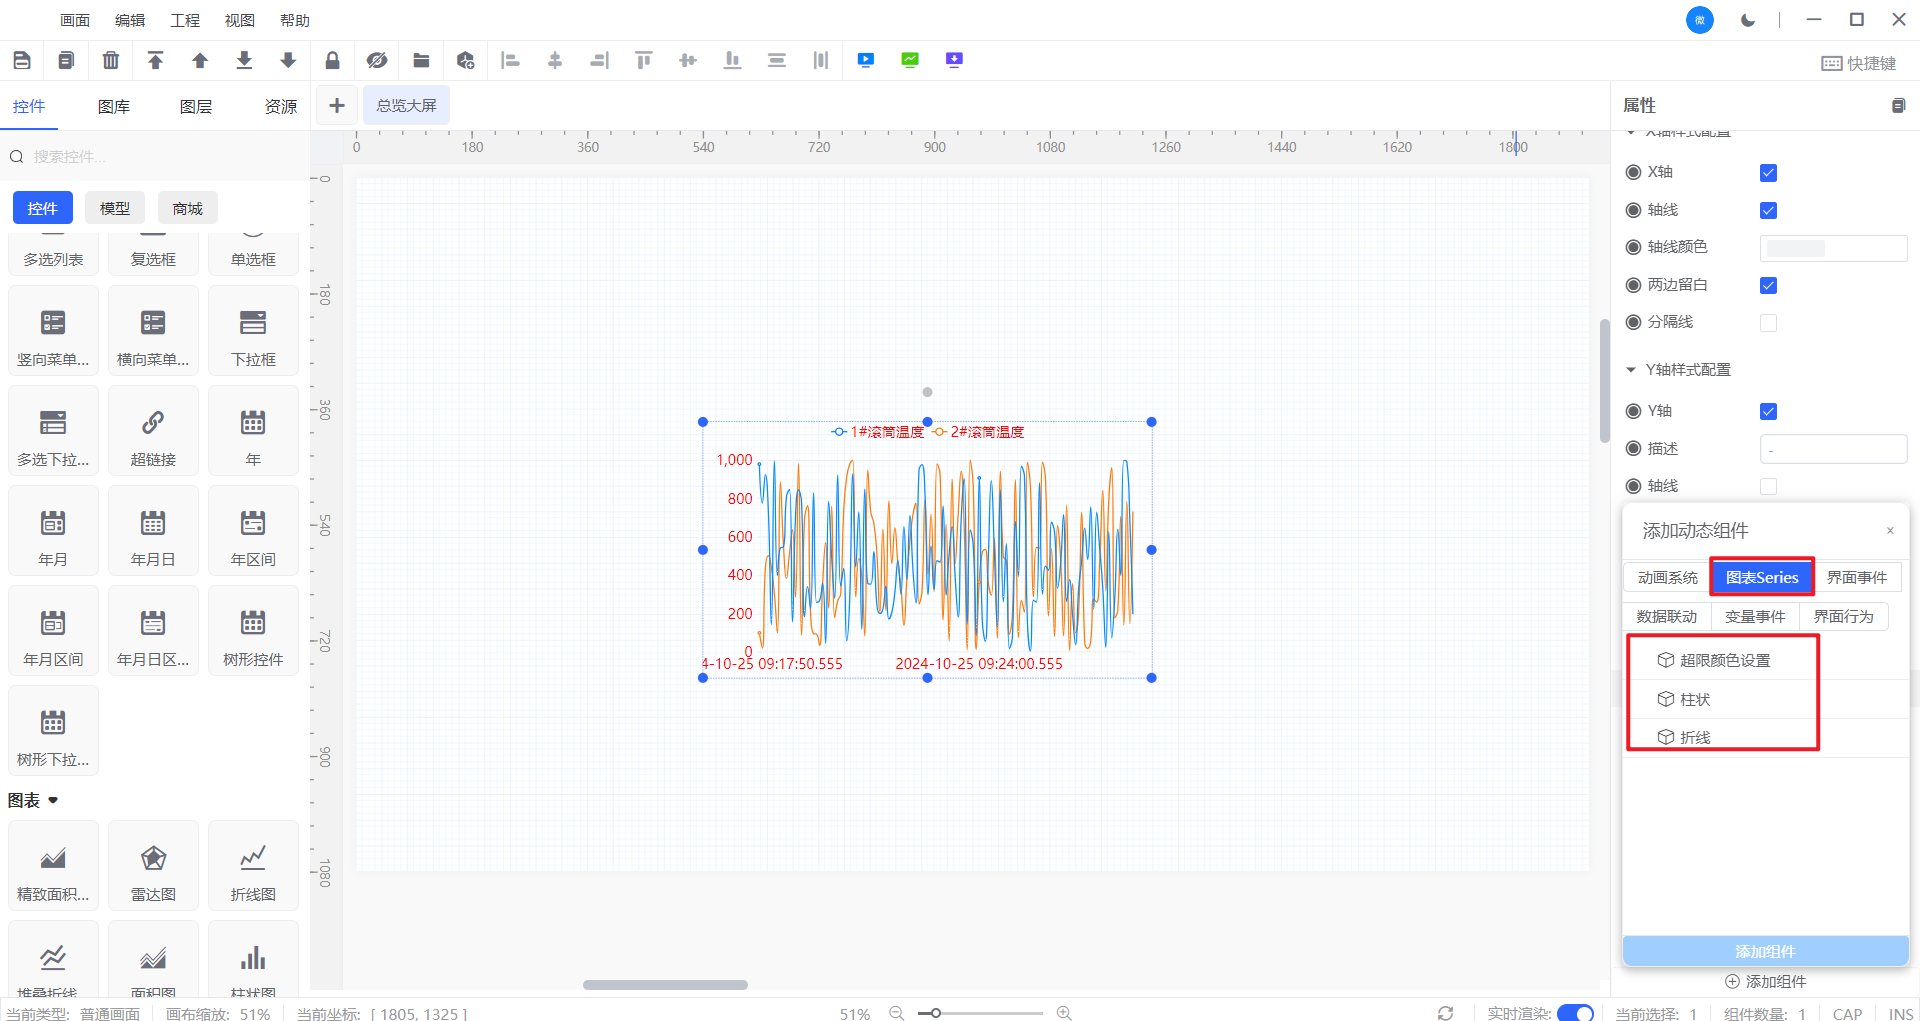Select the 下拉框 dropdown widget

click(253, 331)
